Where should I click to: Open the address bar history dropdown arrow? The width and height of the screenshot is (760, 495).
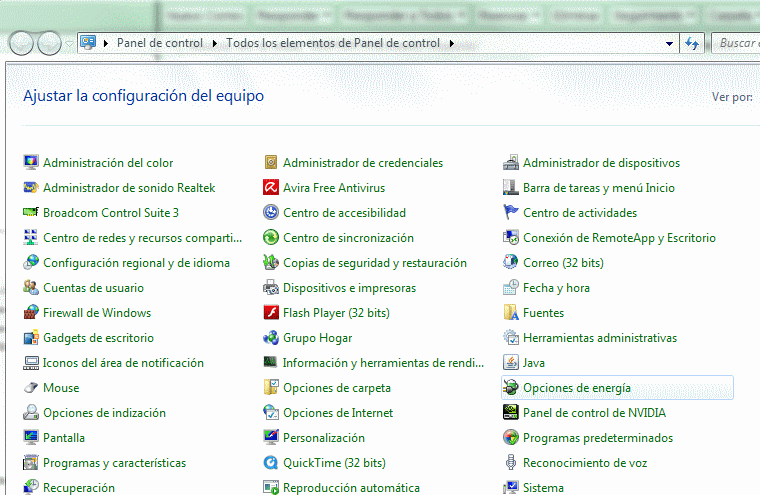pyautogui.click(x=670, y=43)
